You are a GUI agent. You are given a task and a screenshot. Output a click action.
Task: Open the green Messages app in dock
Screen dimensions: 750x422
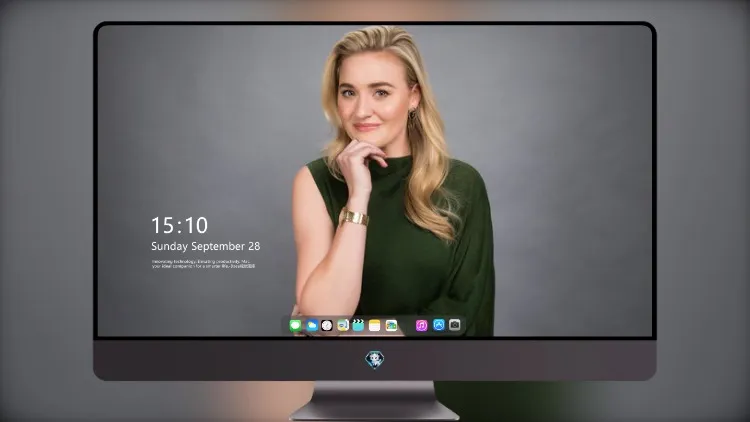(x=296, y=325)
